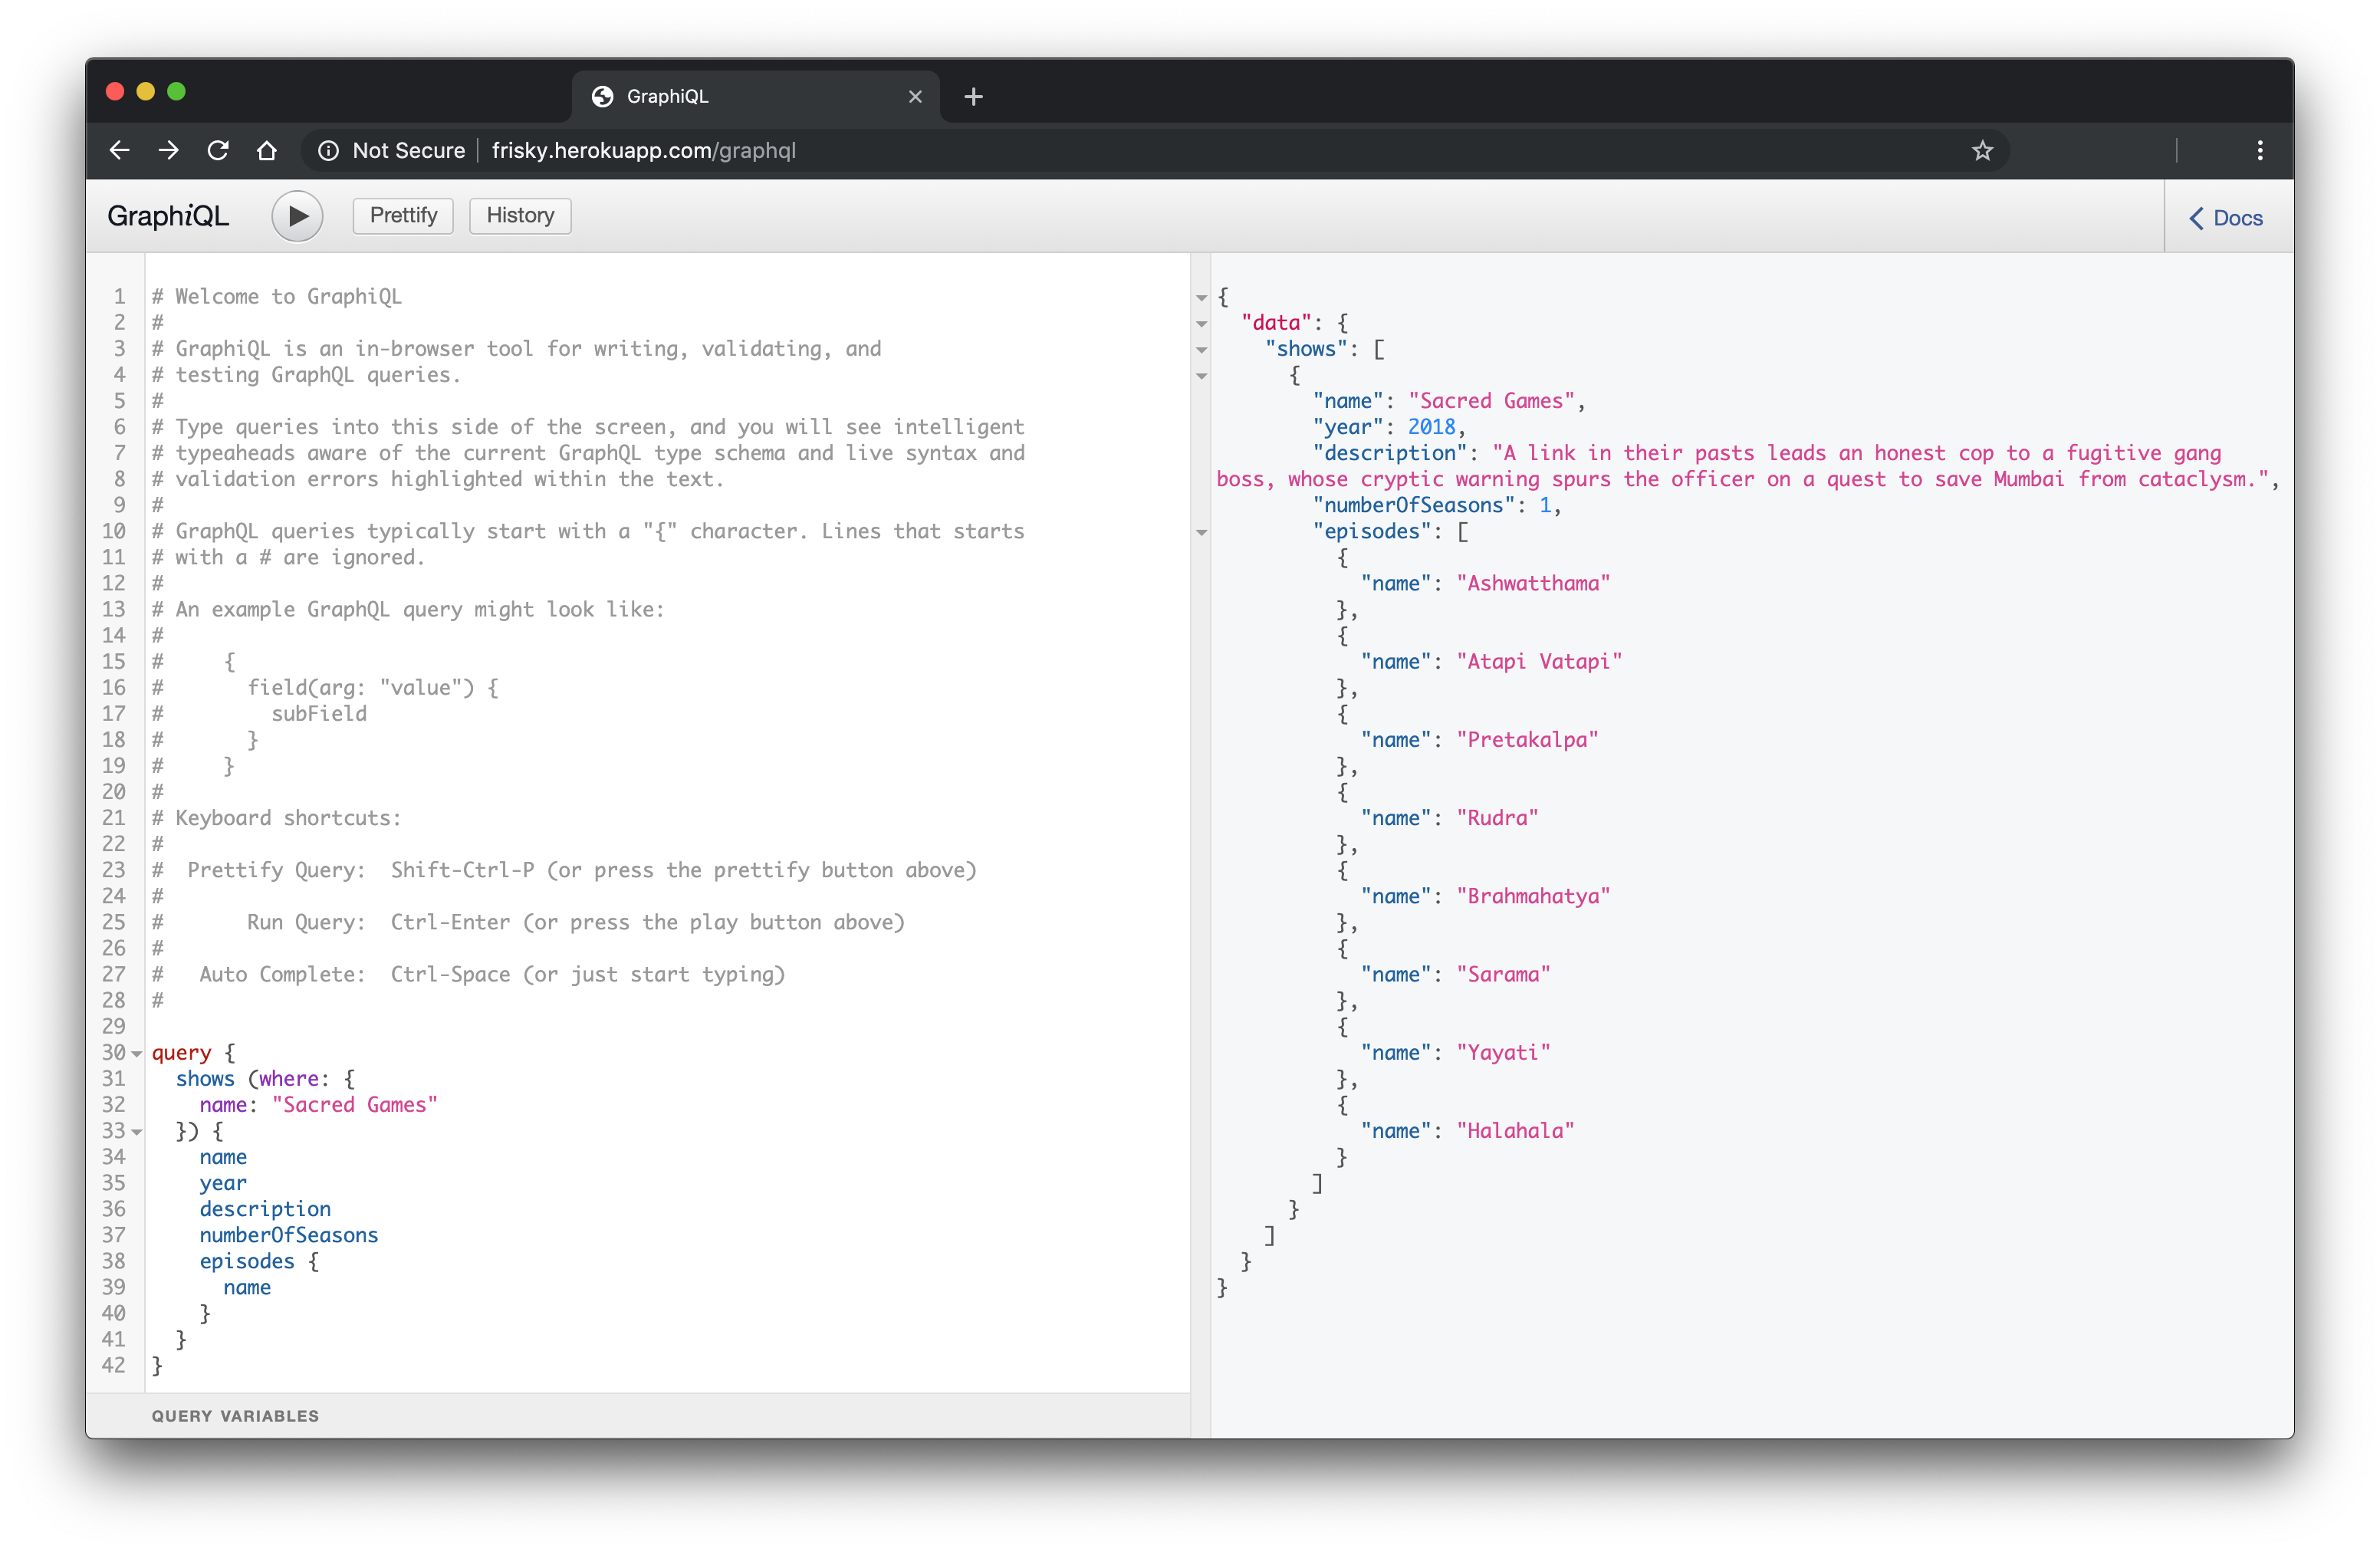The width and height of the screenshot is (2380, 1552).
Task: Open the Docs explorer panel
Action: 2226,218
